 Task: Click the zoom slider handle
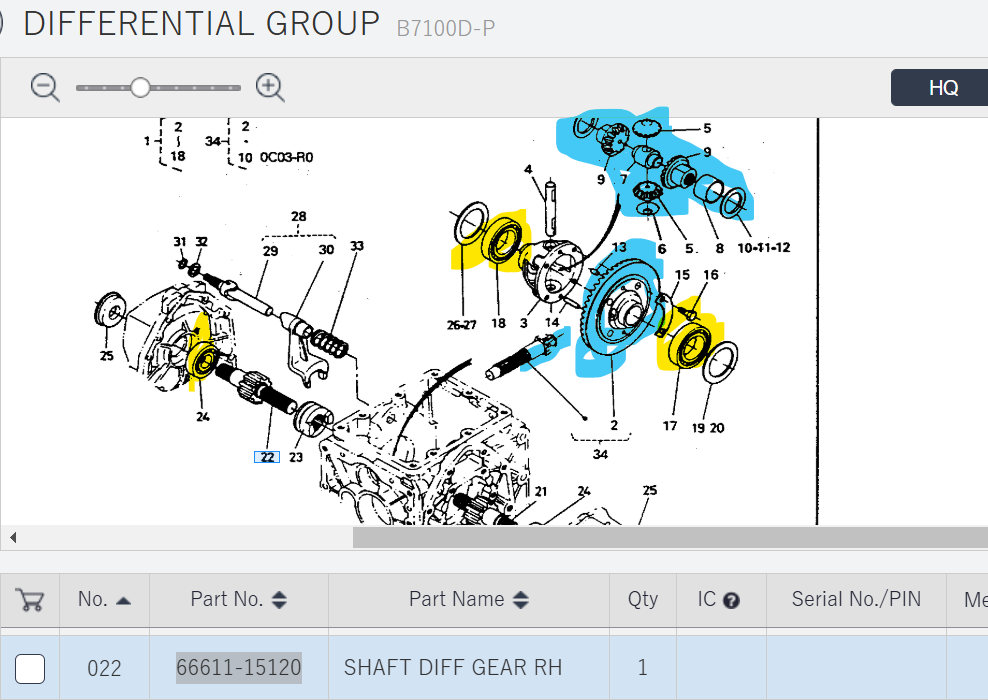(140, 88)
